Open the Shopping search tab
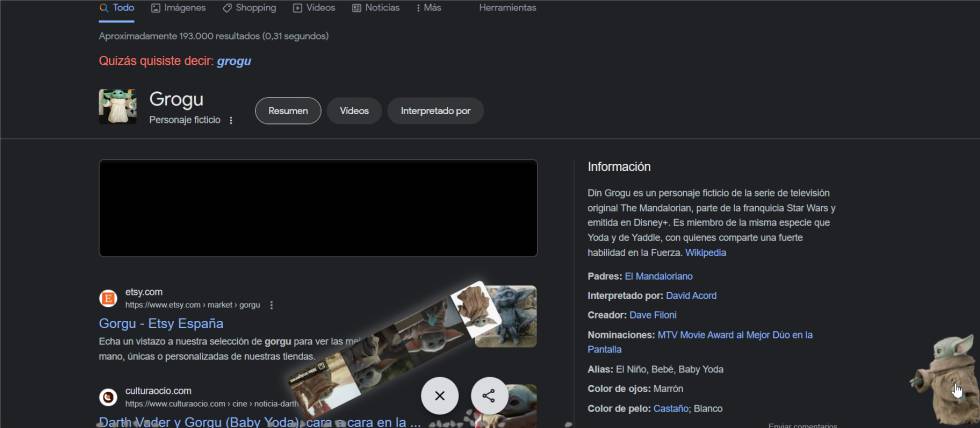The width and height of the screenshot is (980, 428). pos(249,8)
